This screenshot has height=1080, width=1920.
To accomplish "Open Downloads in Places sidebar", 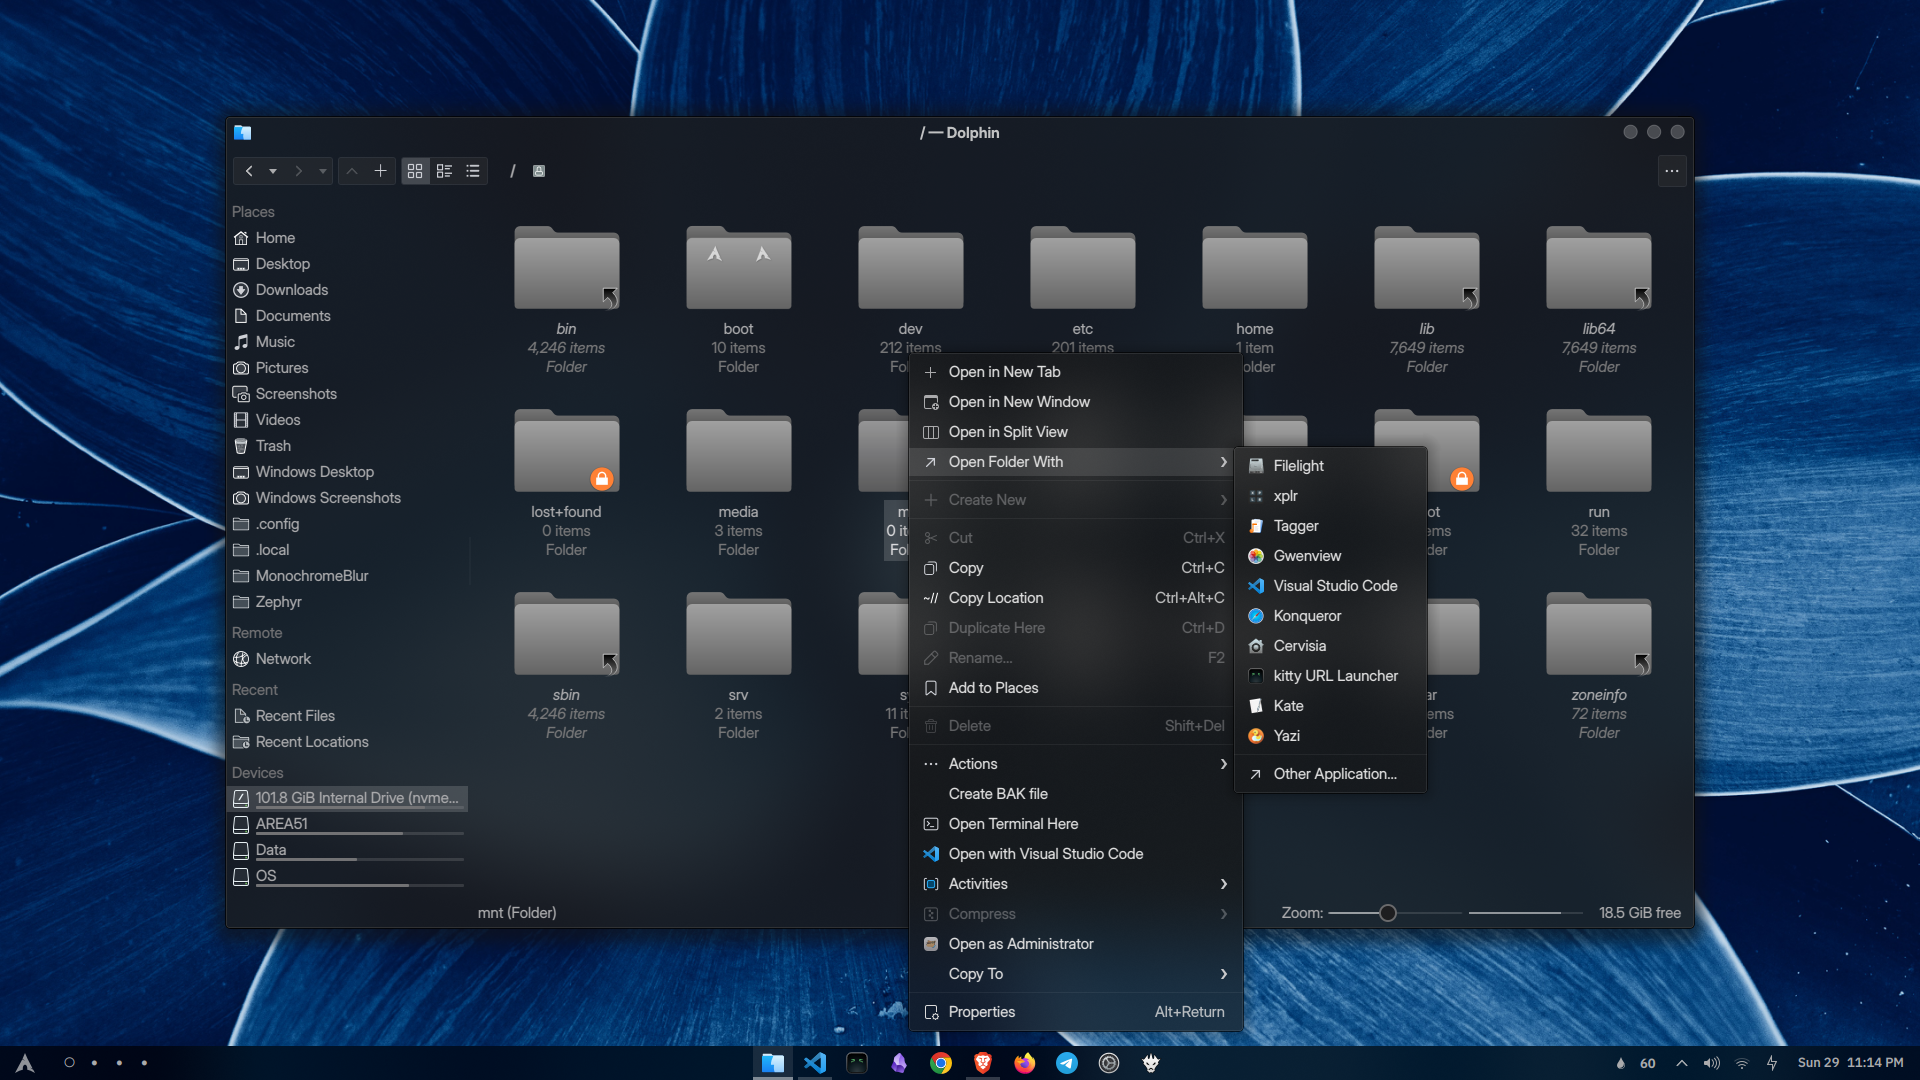I will point(291,290).
